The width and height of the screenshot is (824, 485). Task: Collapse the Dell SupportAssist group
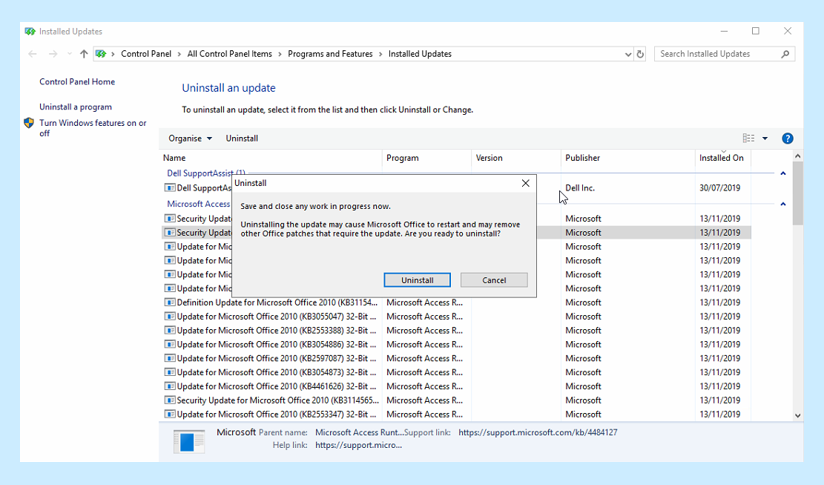(x=783, y=173)
